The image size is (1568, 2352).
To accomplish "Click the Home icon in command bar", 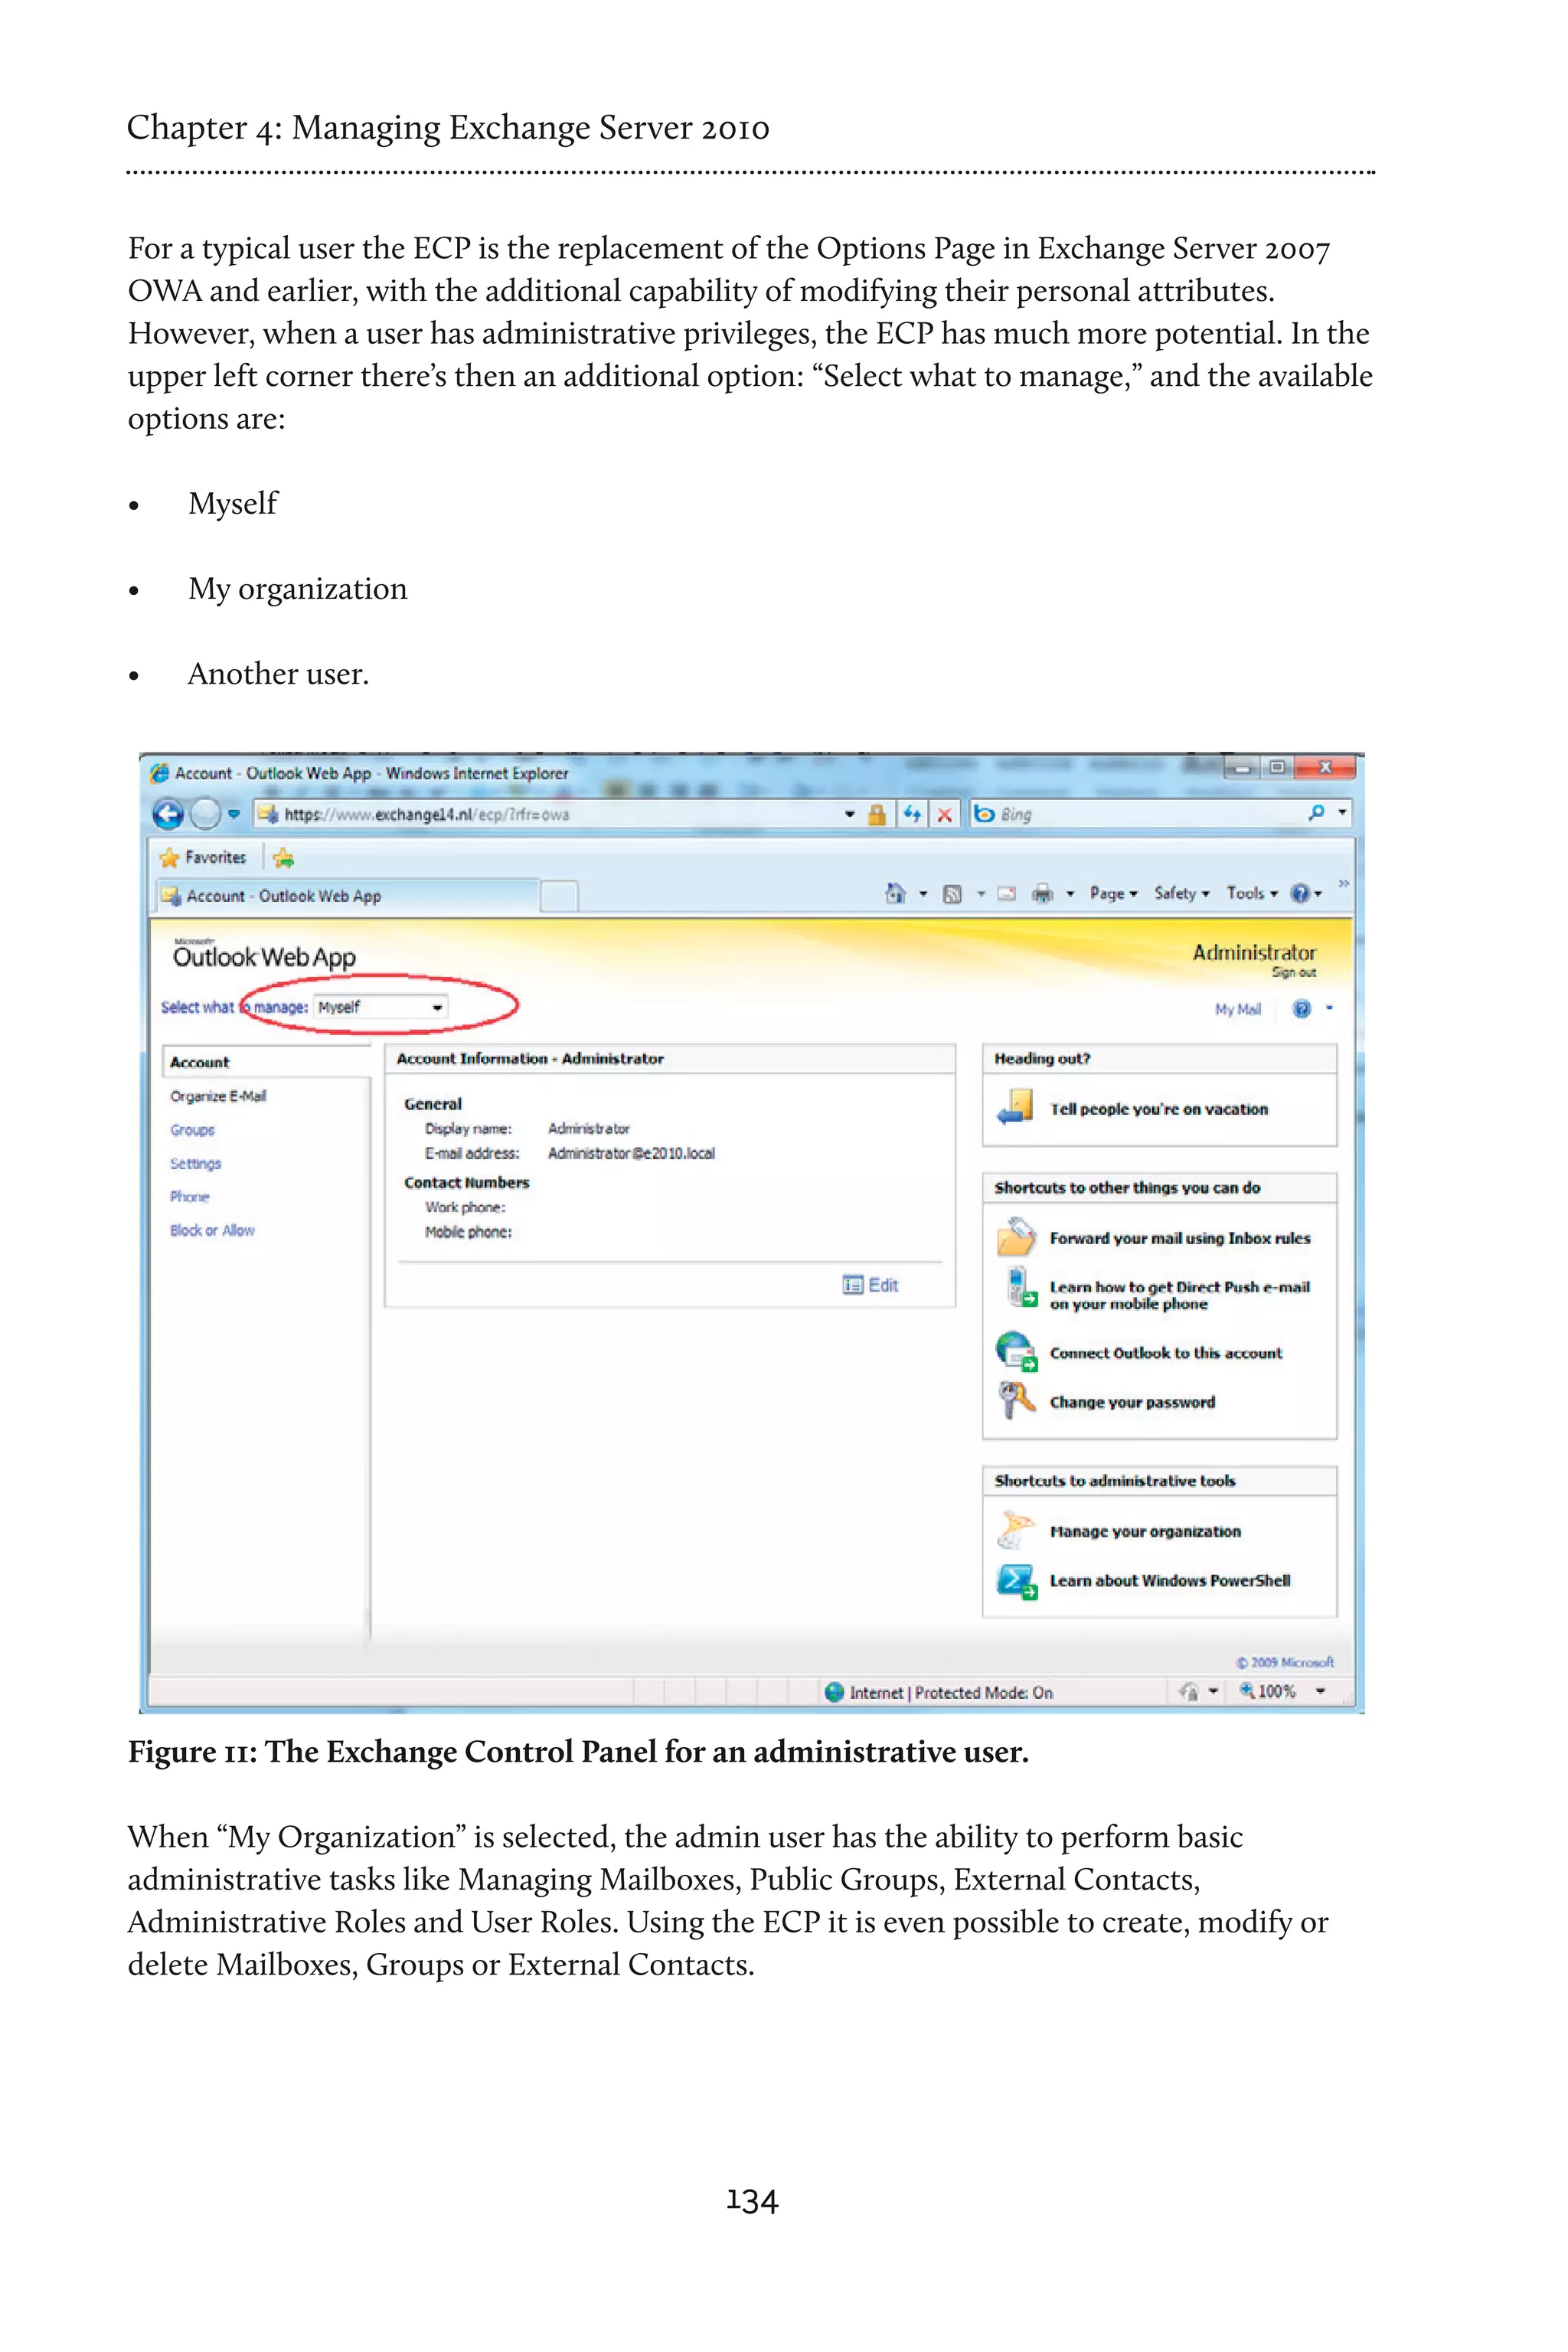I will pyautogui.click(x=895, y=893).
